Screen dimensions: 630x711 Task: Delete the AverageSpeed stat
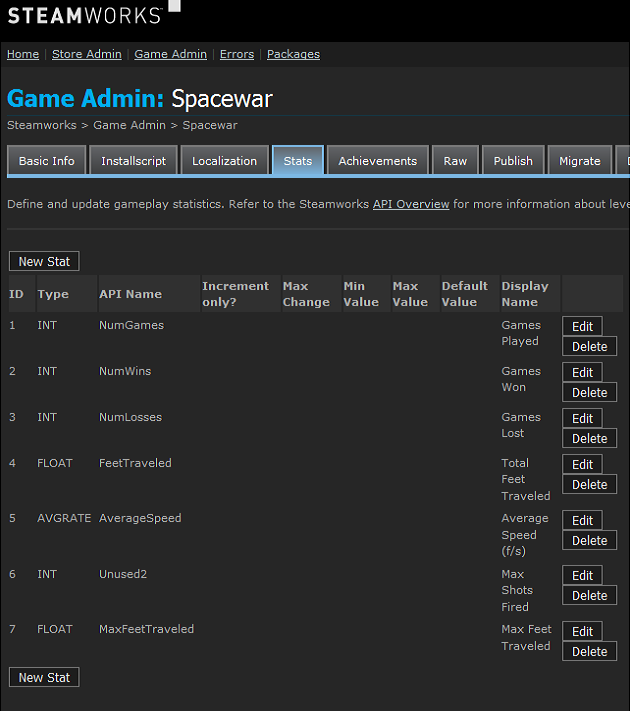(589, 540)
